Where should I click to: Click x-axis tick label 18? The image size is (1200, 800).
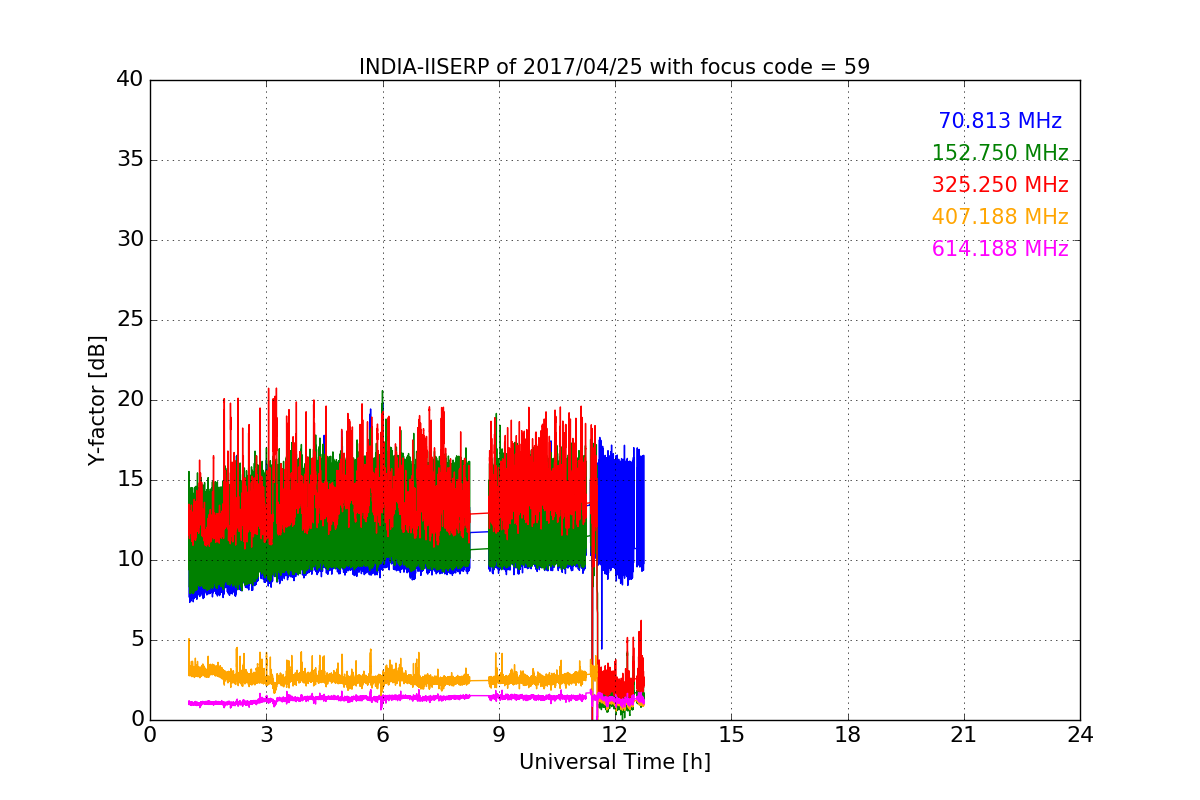pos(848,734)
